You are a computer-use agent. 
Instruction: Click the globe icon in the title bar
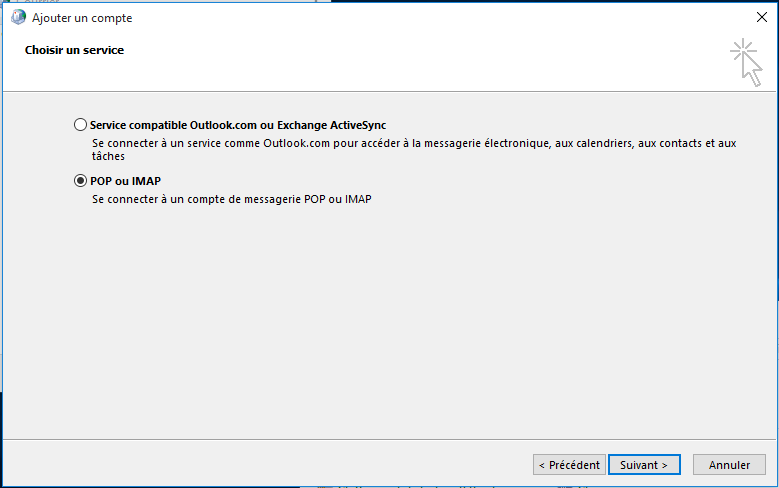coord(18,18)
